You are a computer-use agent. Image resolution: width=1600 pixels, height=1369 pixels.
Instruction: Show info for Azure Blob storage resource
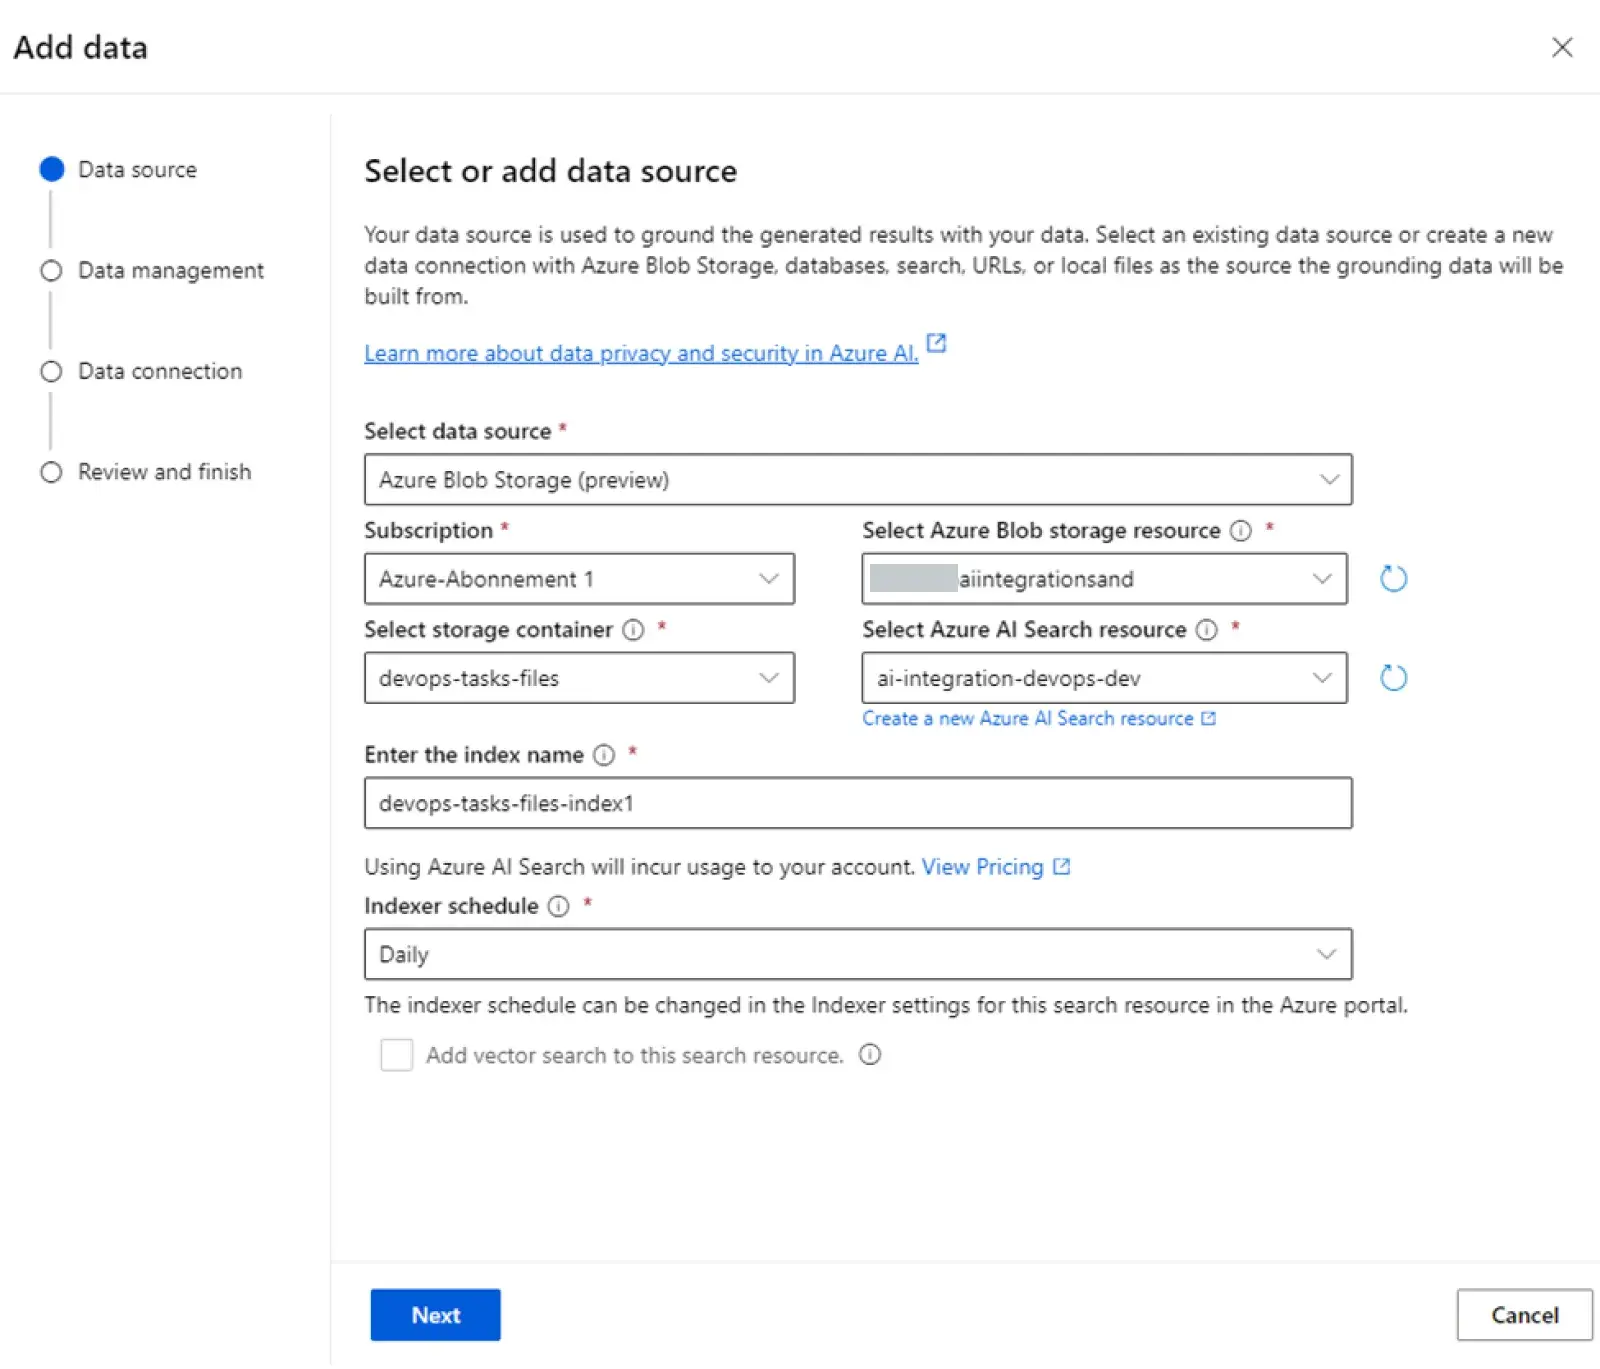pos(1240,531)
